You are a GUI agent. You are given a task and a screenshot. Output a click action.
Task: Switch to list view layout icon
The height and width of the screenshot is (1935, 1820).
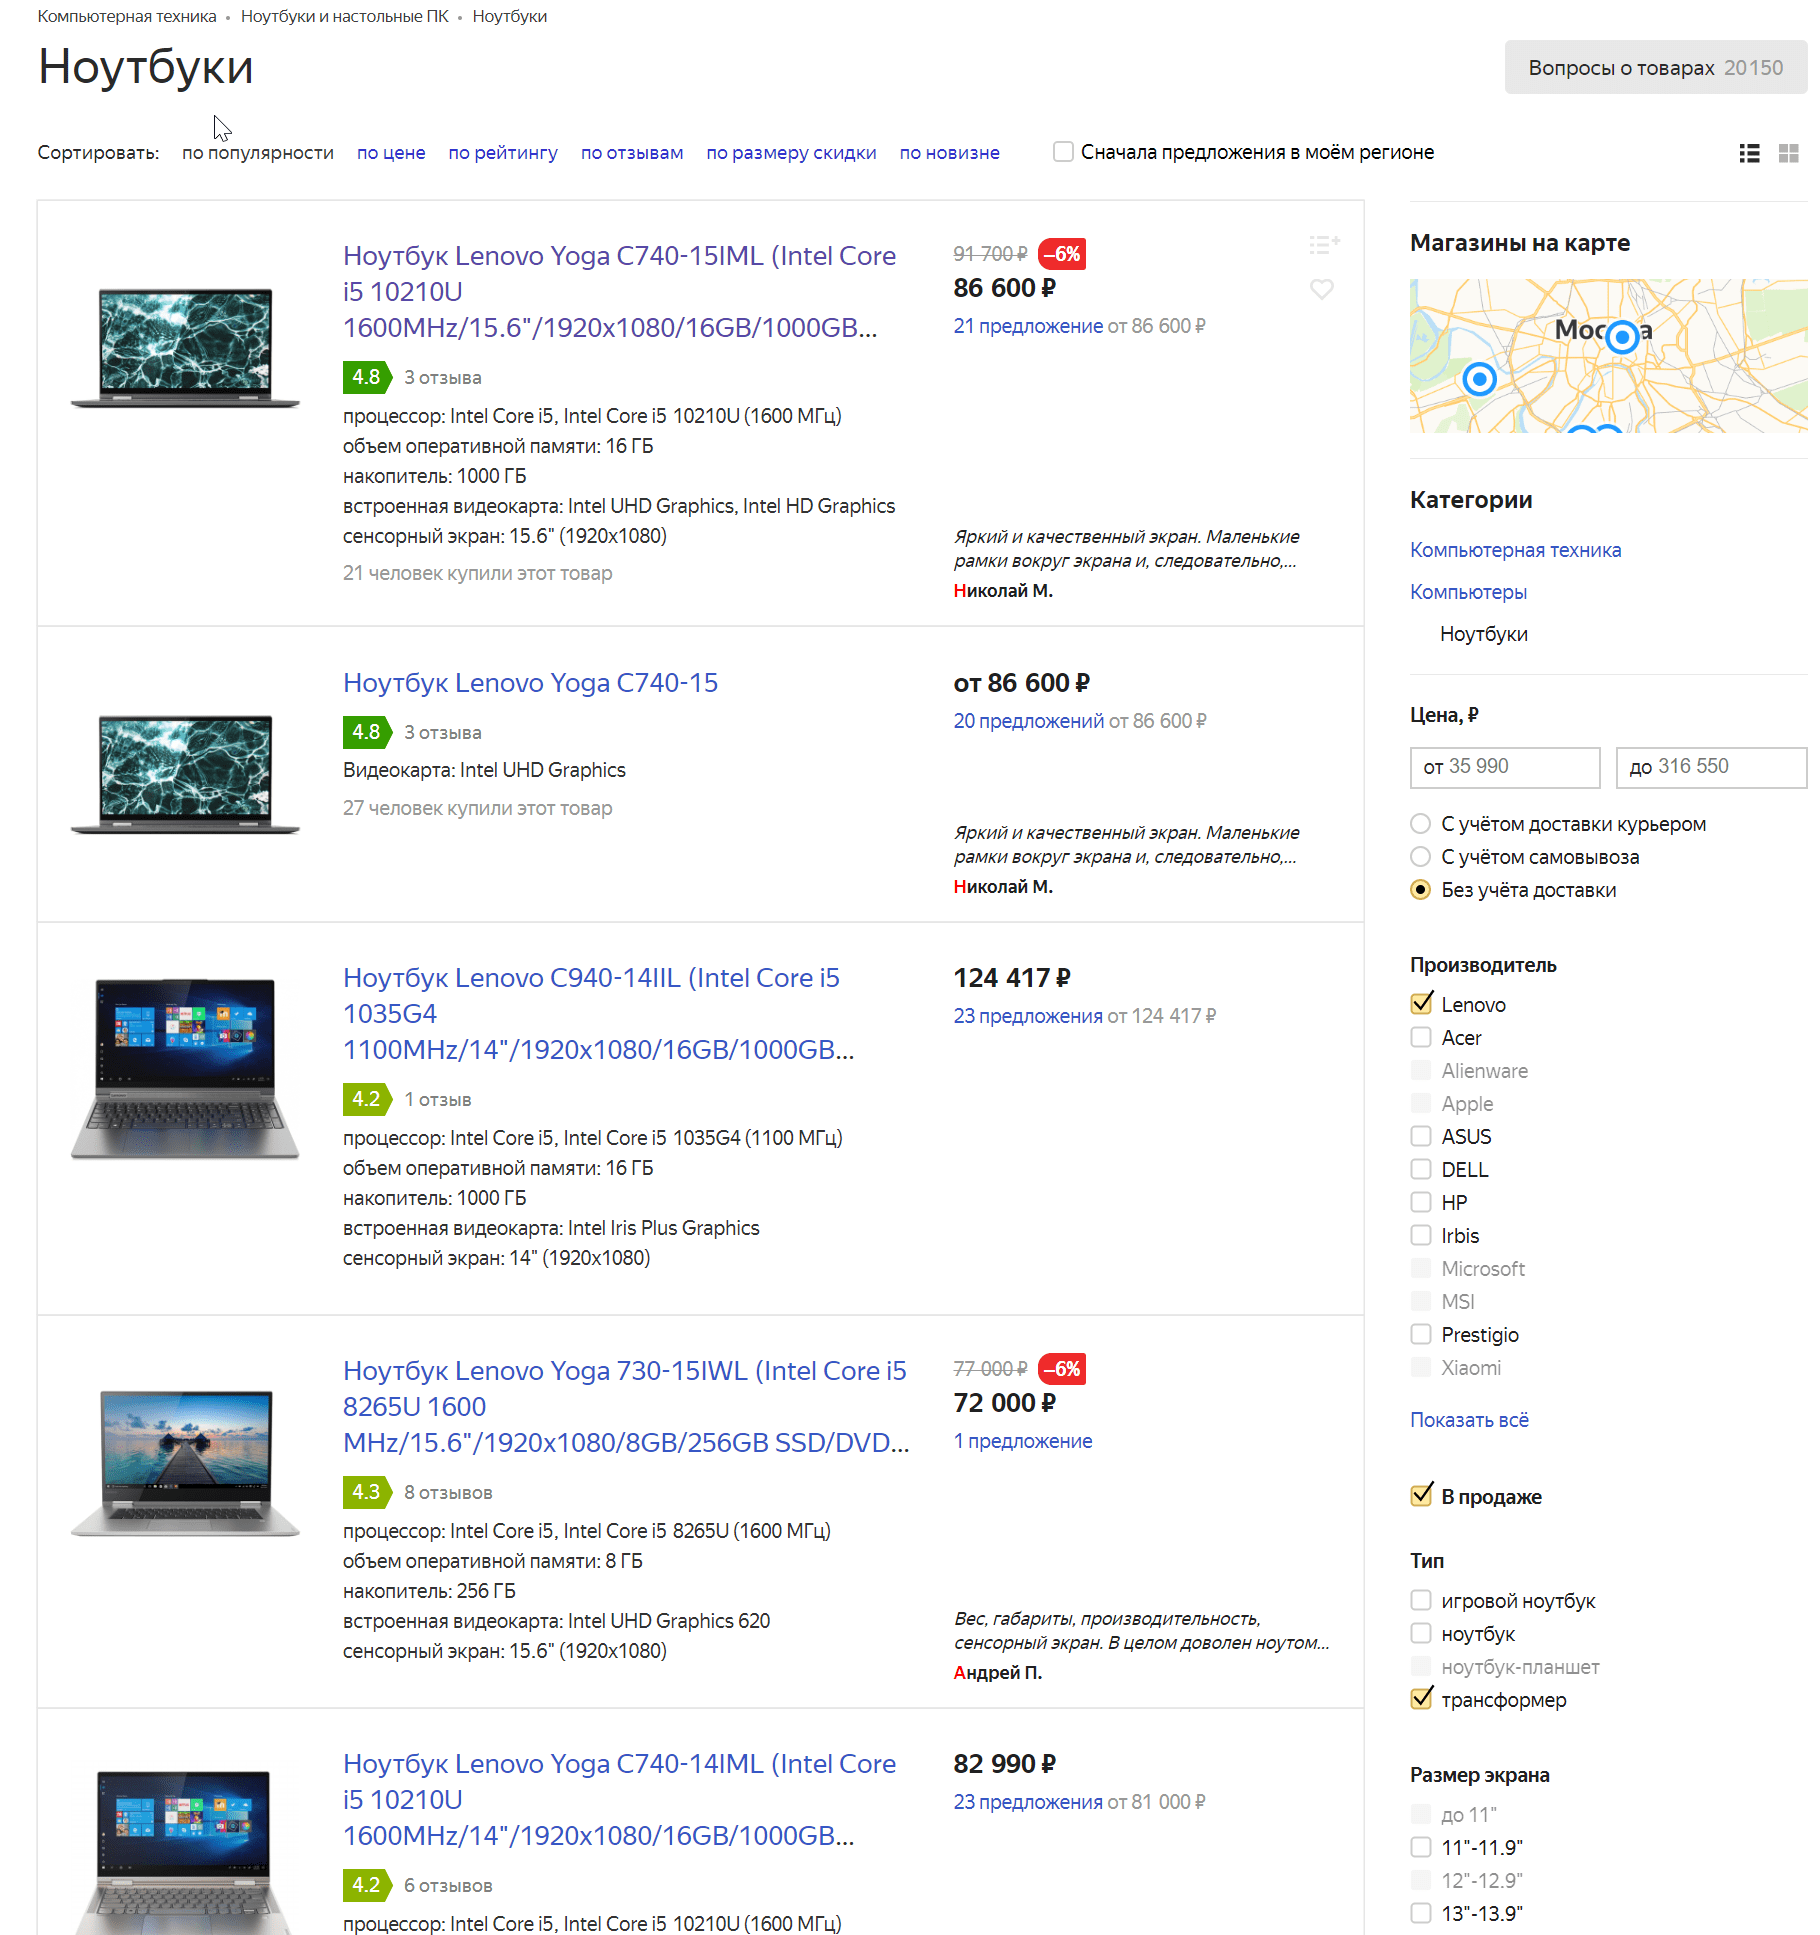[1749, 153]
